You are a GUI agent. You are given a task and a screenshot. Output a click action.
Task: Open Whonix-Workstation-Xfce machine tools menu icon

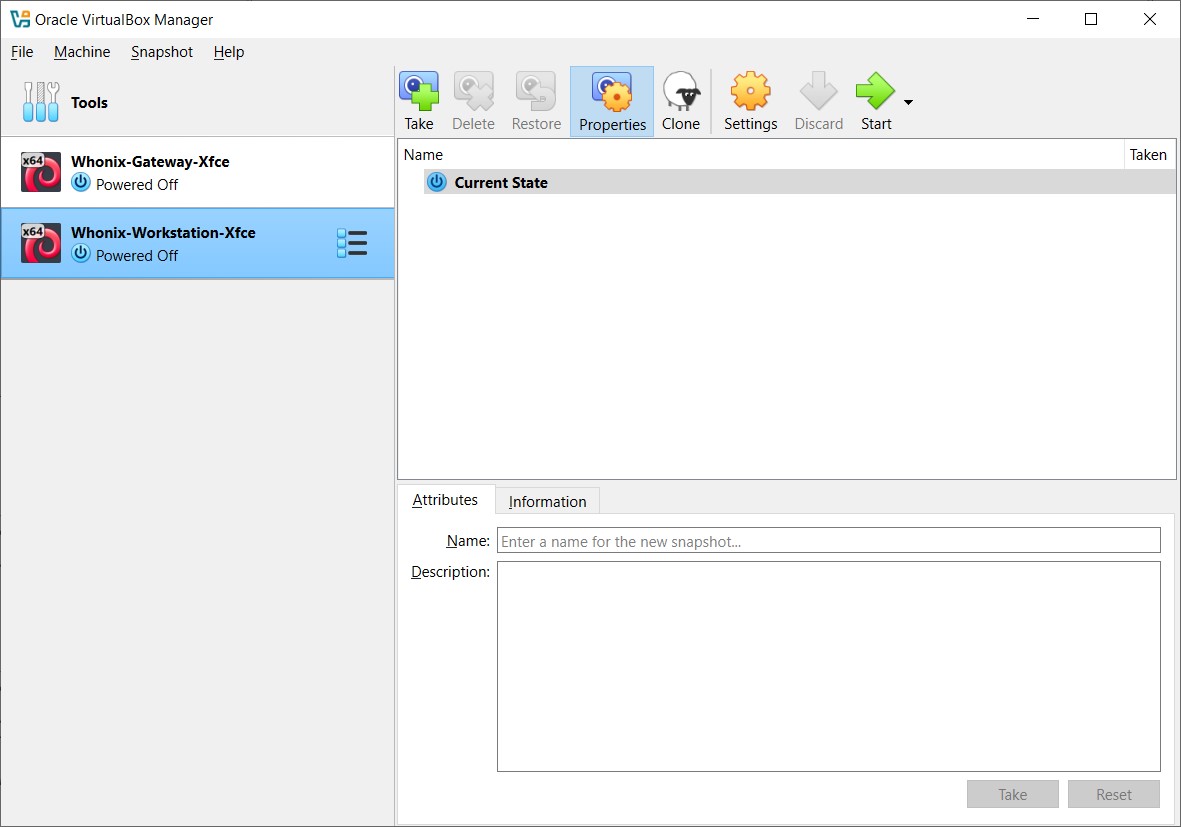click(352, 243)
